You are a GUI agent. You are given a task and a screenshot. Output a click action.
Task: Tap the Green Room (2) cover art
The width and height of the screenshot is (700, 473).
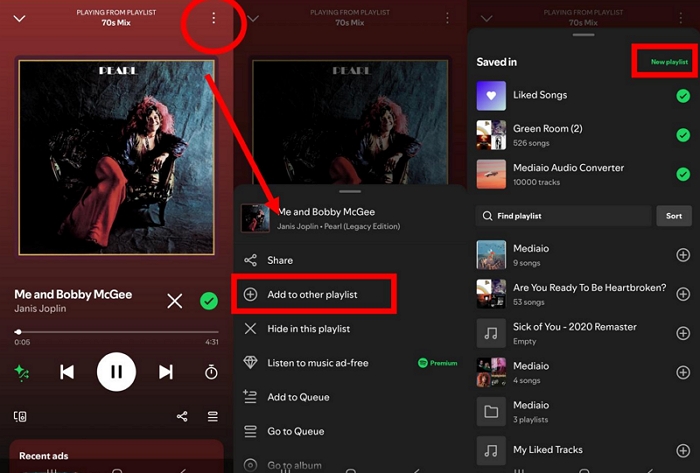point(491,135)
